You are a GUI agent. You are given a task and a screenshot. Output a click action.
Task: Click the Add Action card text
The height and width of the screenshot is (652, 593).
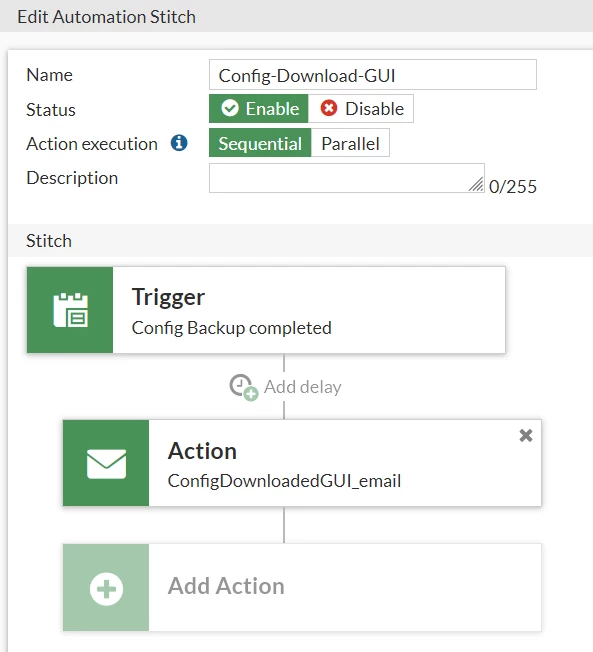pos(226,586)
